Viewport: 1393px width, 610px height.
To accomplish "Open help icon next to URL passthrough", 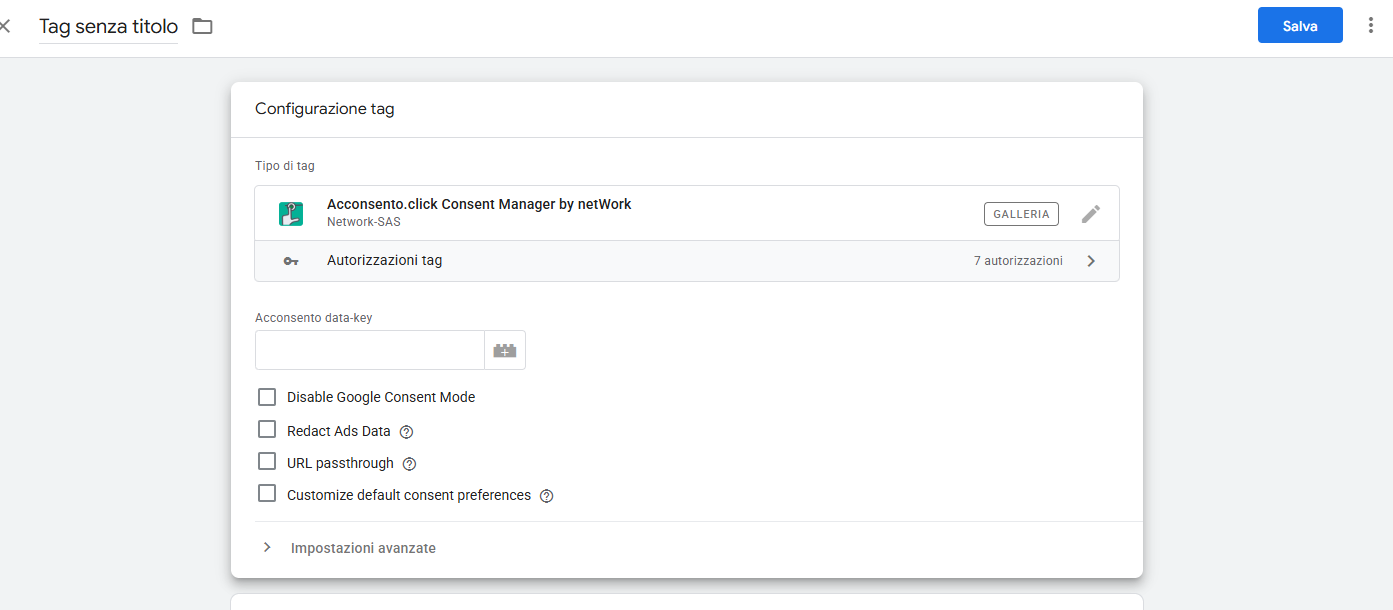I will [x=409, y=464].
